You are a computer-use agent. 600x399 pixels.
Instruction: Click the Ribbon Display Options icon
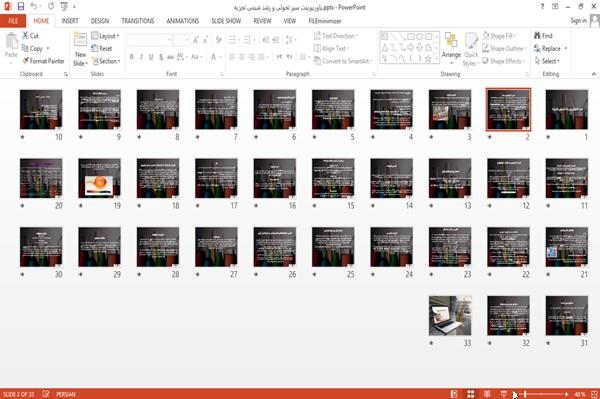click(555, 7)
